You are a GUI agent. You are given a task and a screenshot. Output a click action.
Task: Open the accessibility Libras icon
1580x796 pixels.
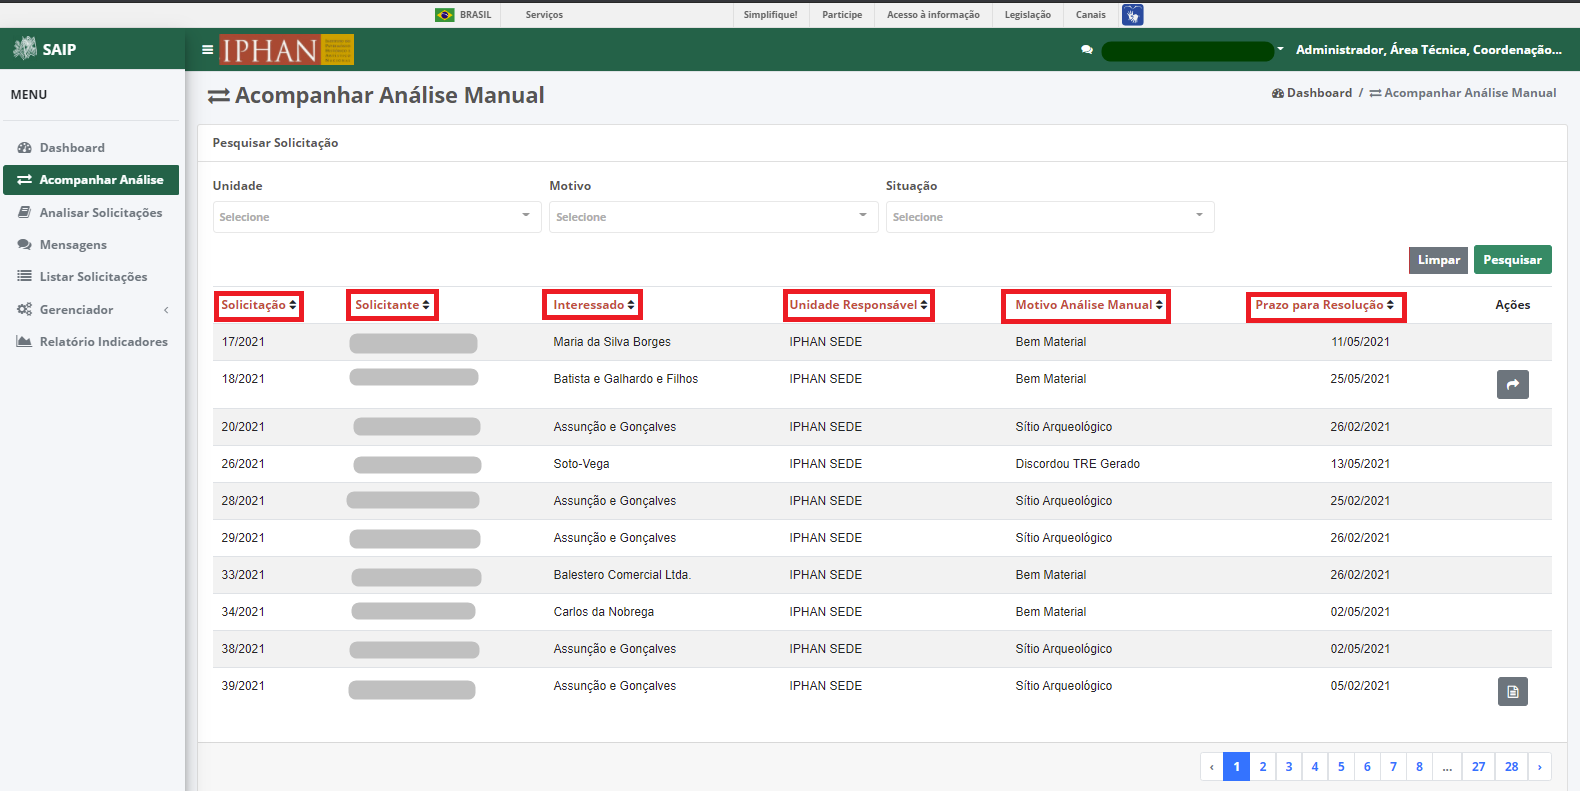click(x=1132, y=15)
